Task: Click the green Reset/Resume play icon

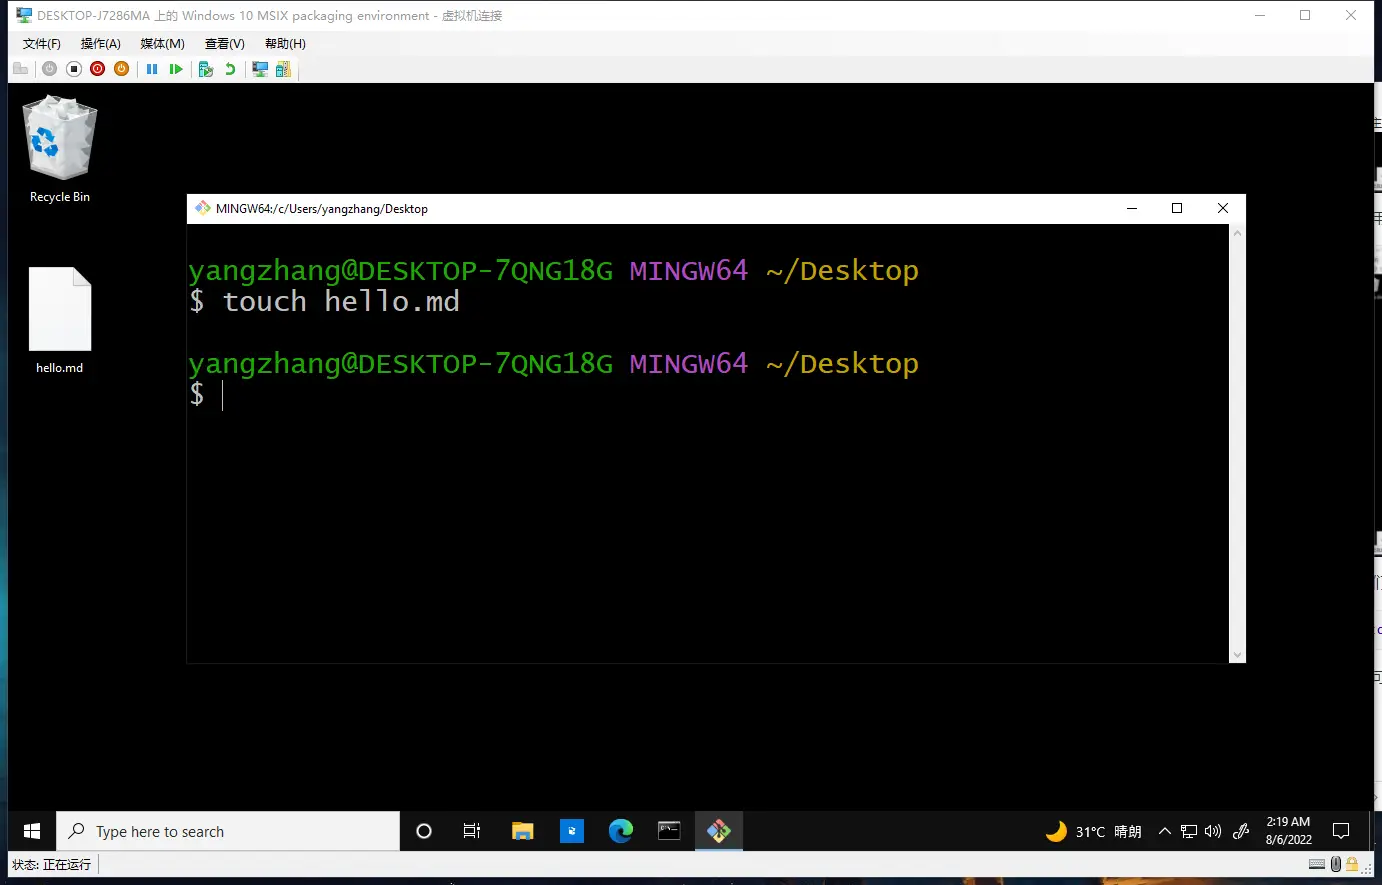Action: click(176, 69)
